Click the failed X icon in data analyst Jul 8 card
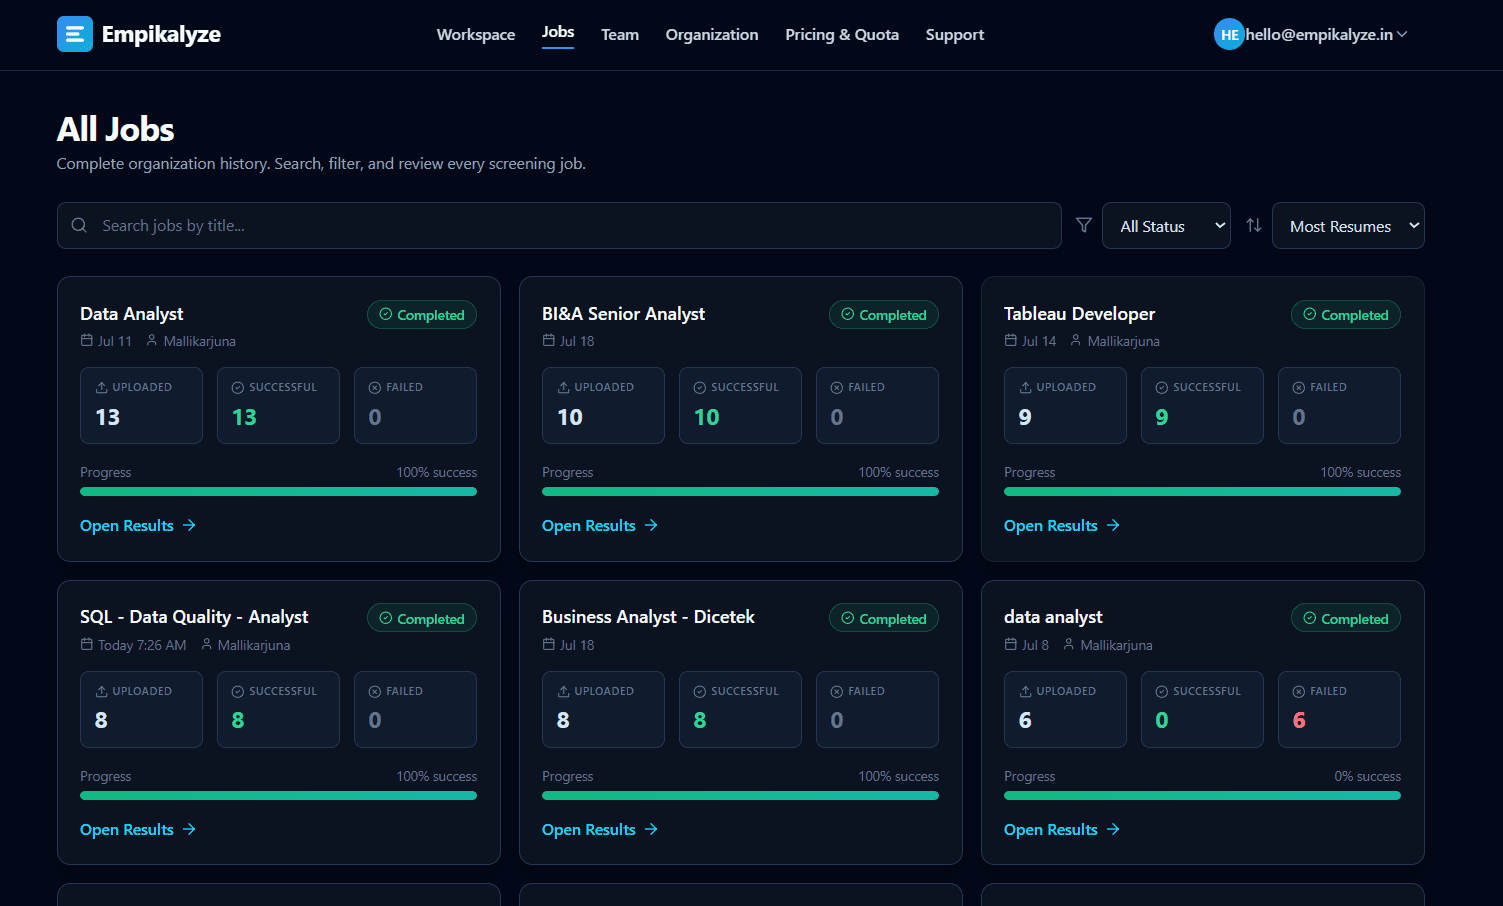Viewport: 1503px width, 906px height. [x=1299, y=691]
